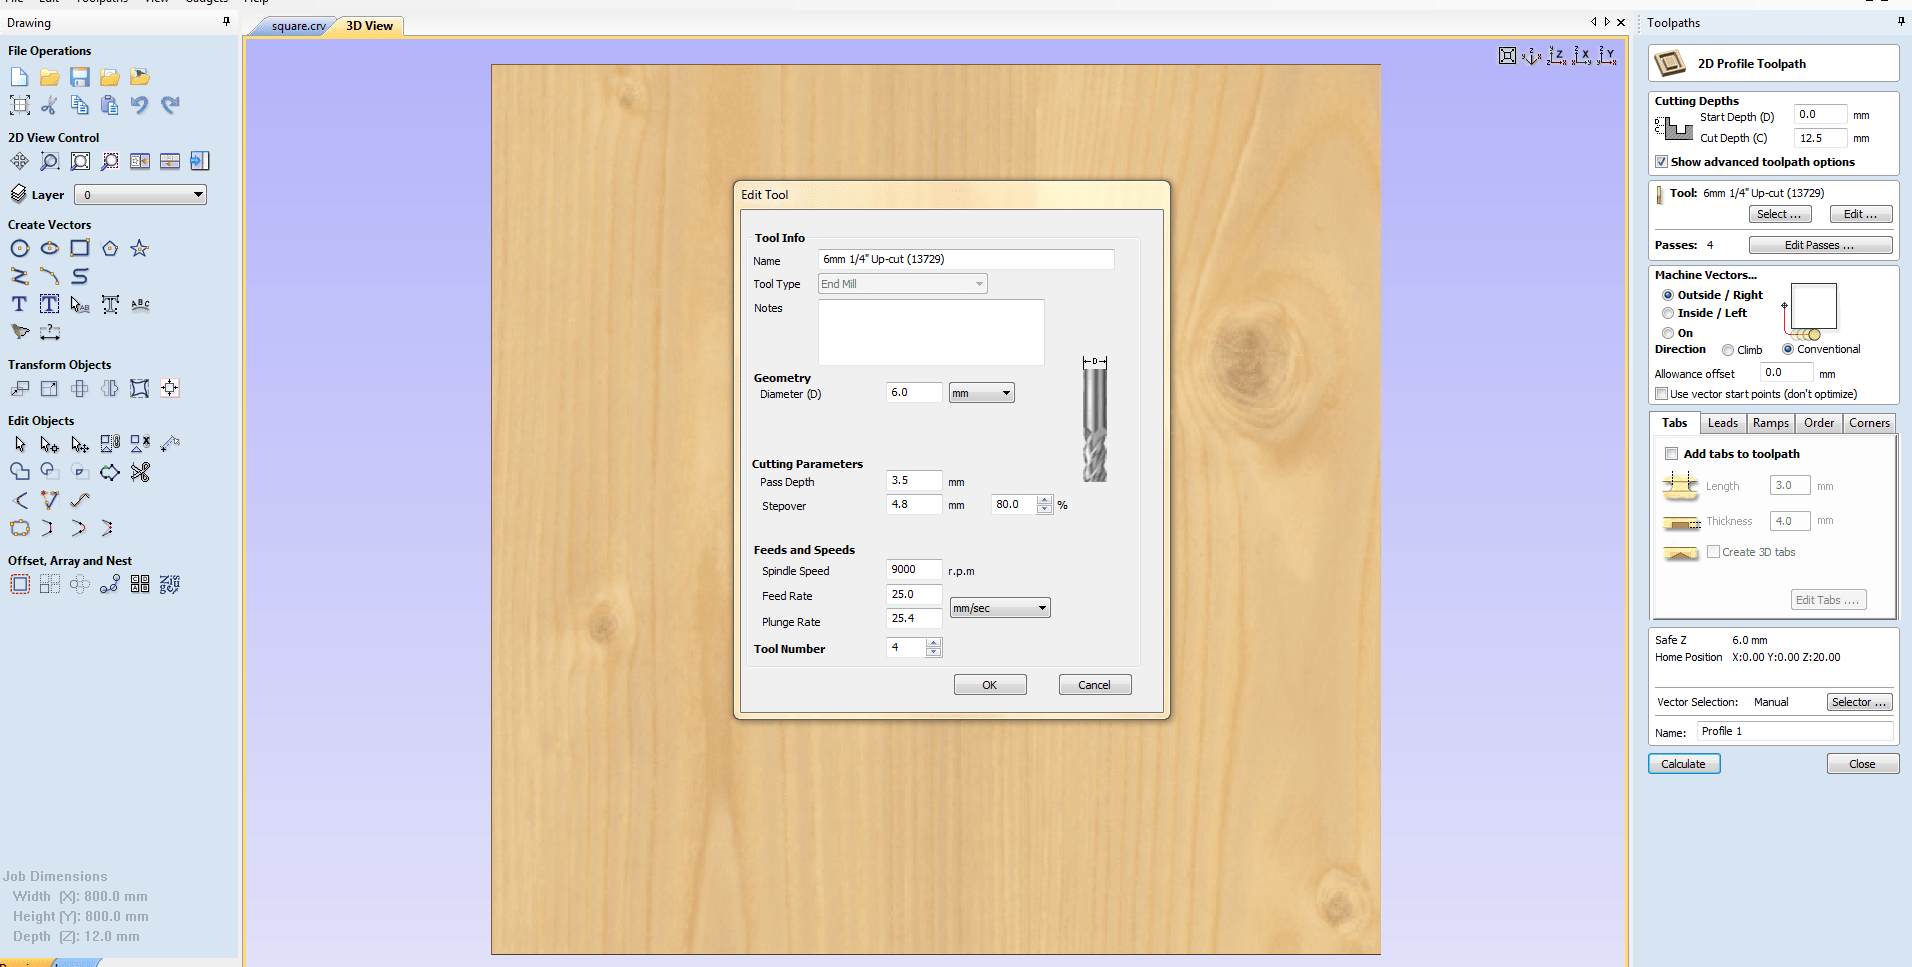Click the scissors Cut icon in File Operations
The image size is (1912, 967).
pos(49,105)
